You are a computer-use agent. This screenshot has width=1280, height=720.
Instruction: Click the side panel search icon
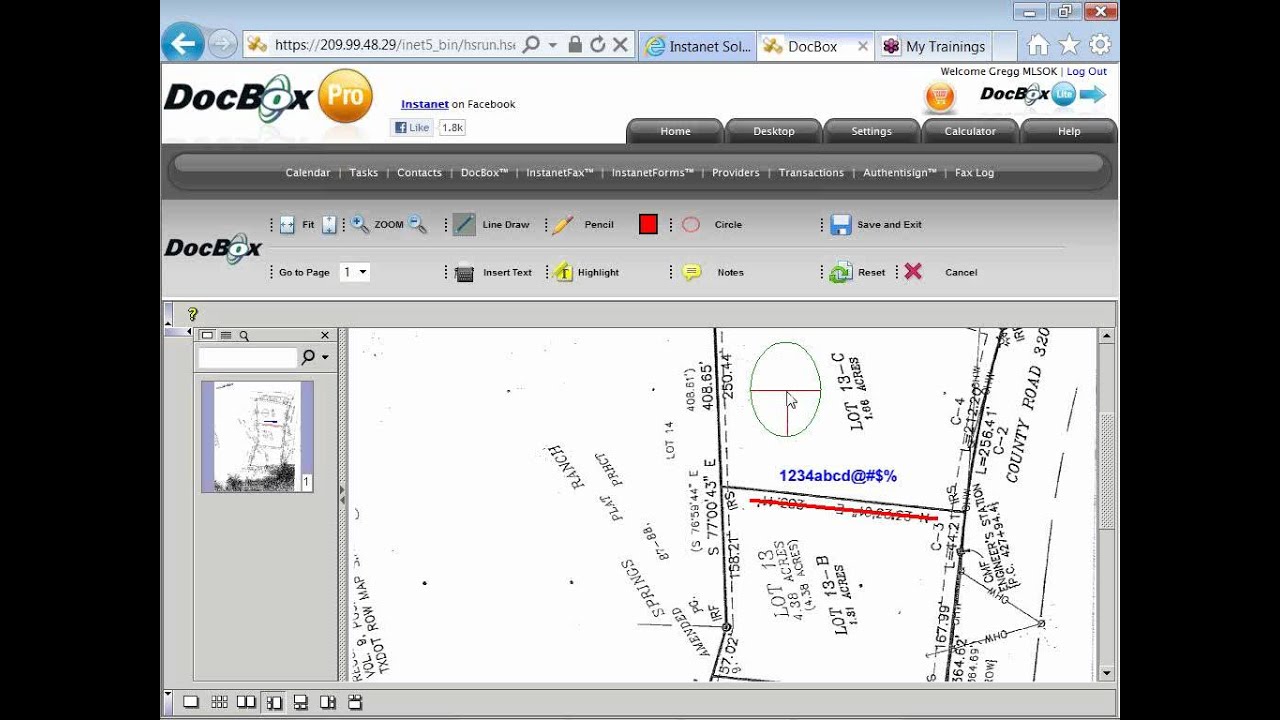tap(244, 336)
